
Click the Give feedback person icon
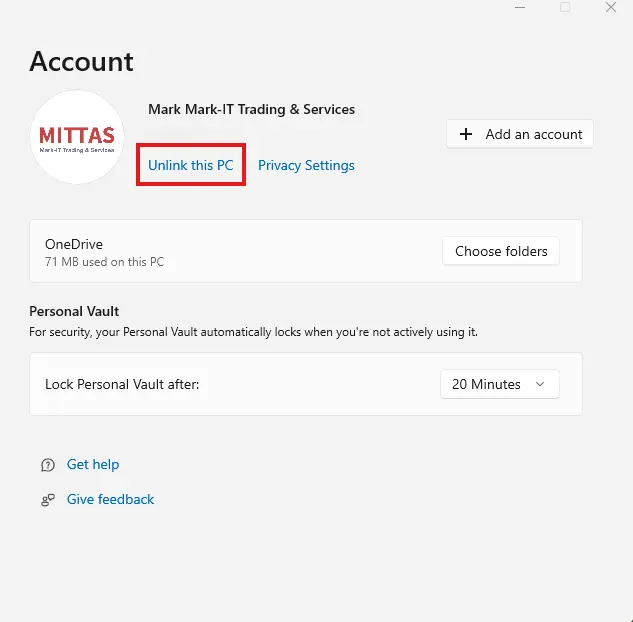[x=48, y=500]
